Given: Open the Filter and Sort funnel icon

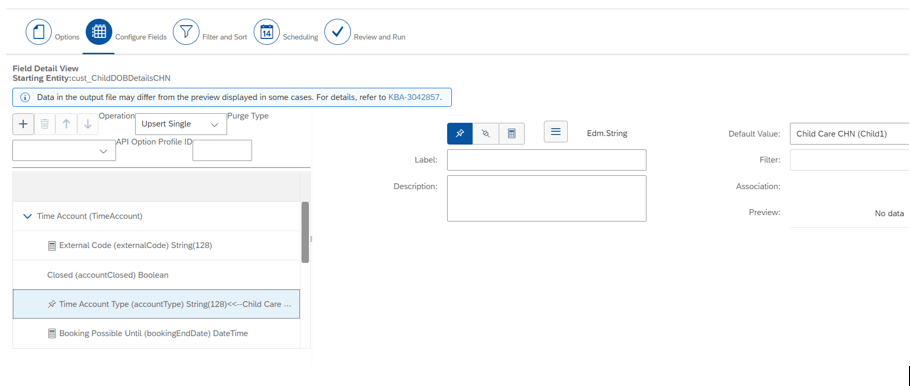Looking at the screenshot, I should tap(186, 33).
